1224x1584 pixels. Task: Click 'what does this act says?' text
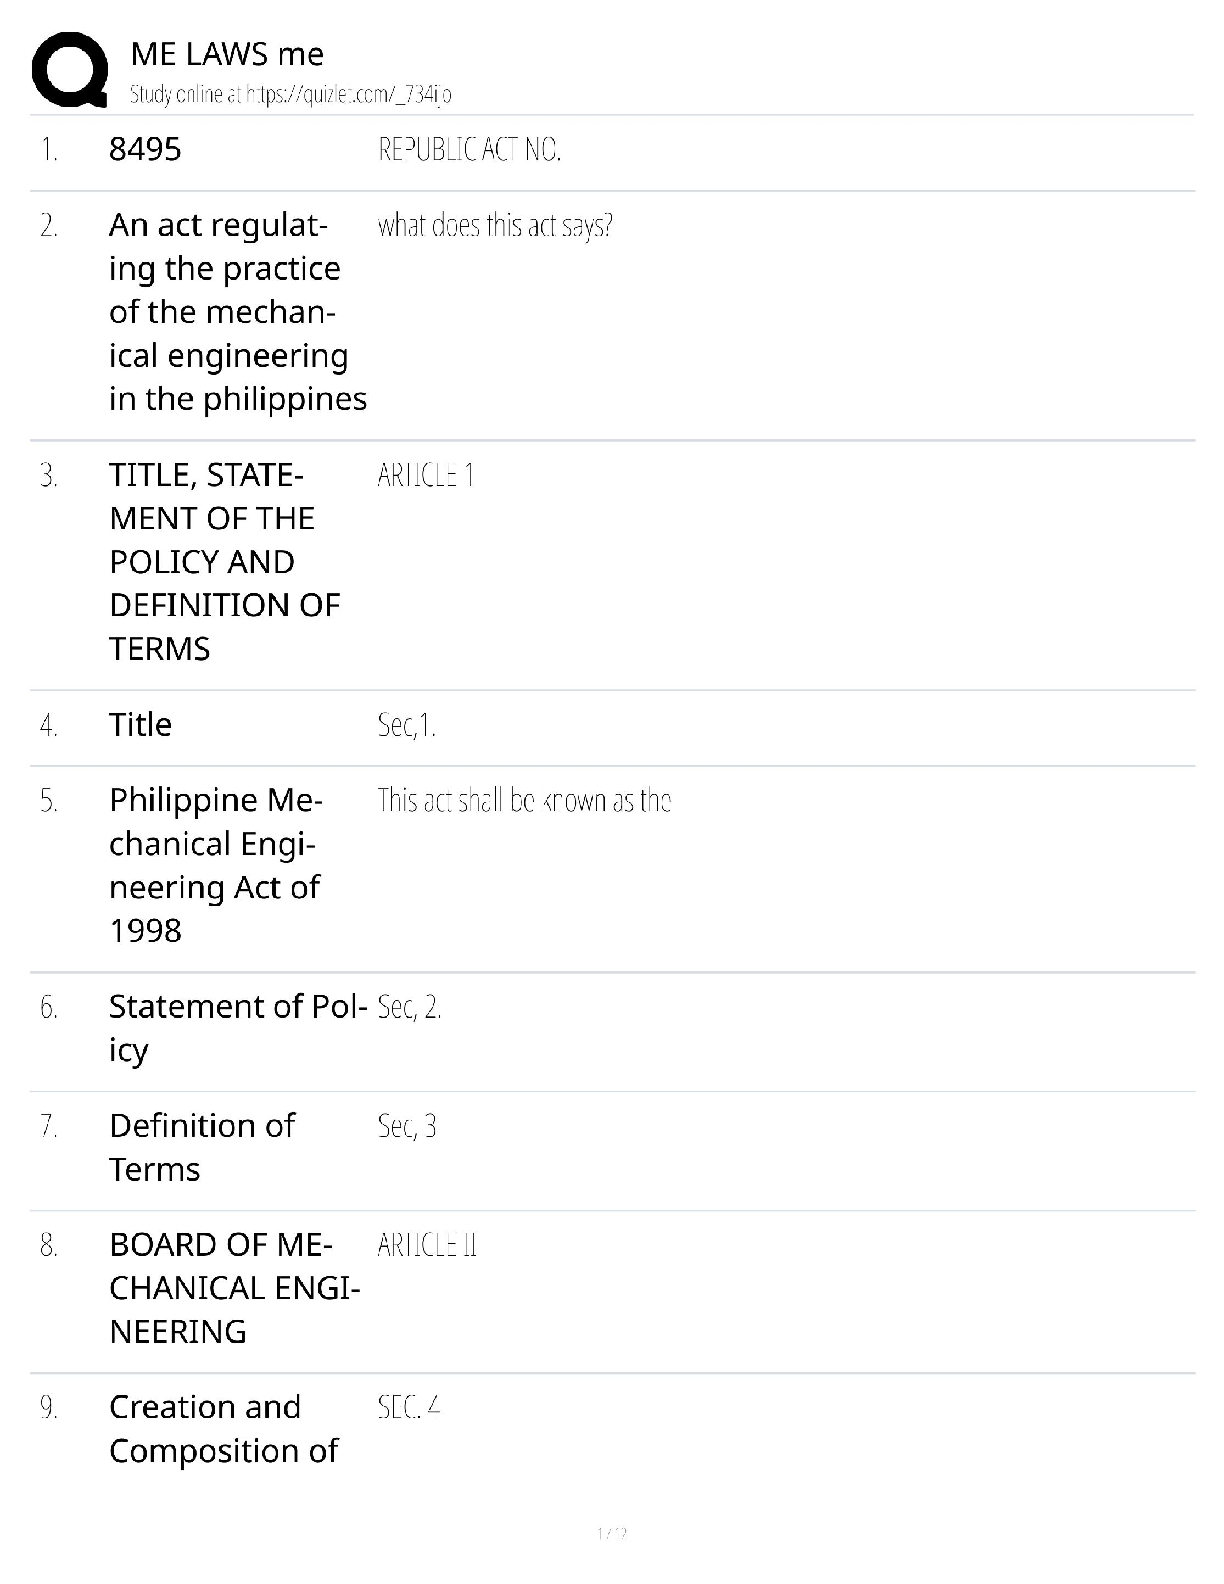click(x=495, y=226)
